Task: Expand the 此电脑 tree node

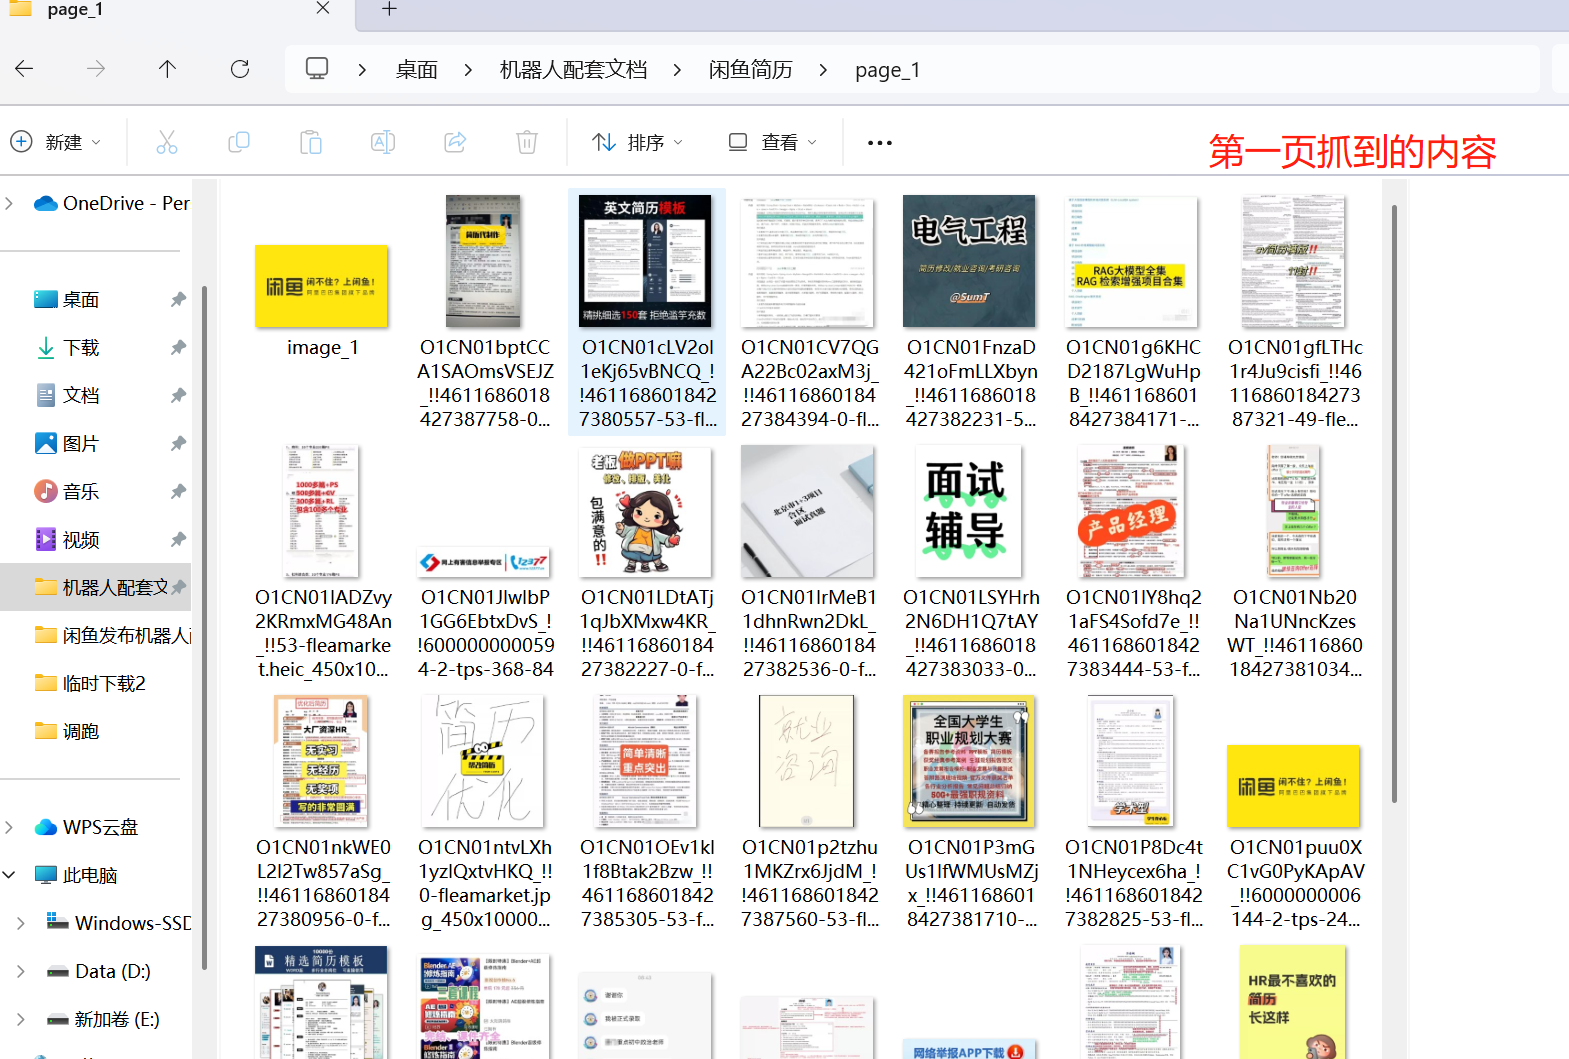Action: (x=10, y=875)
